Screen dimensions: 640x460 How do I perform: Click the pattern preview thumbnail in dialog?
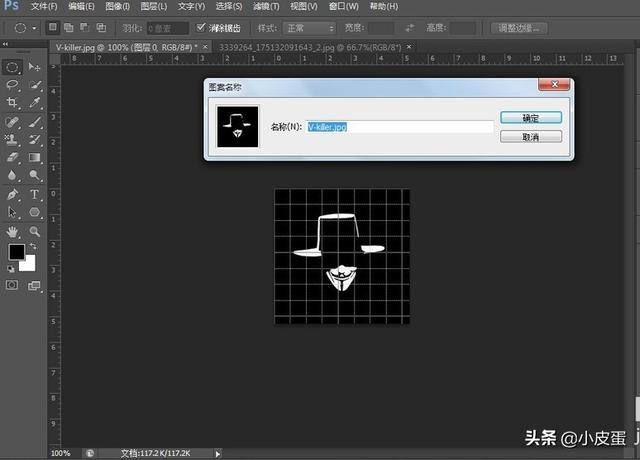point(238,127)
